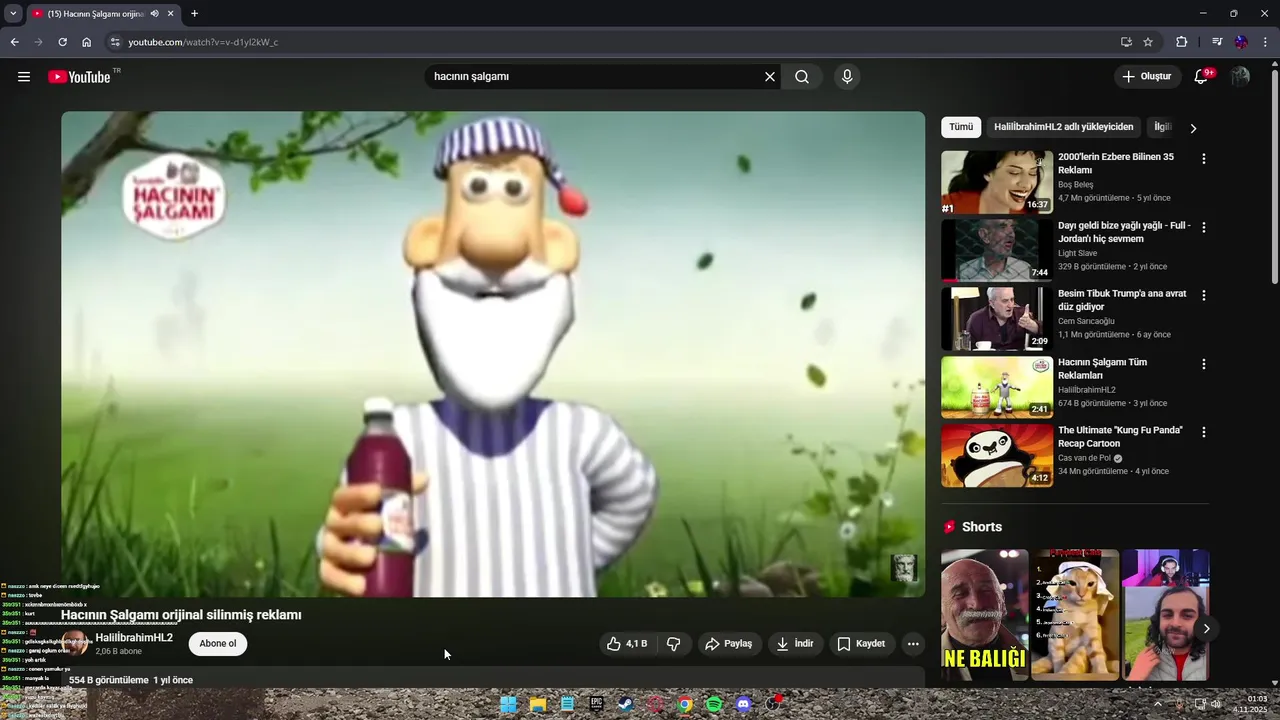Open a new browser tab

tap(194, 14)
